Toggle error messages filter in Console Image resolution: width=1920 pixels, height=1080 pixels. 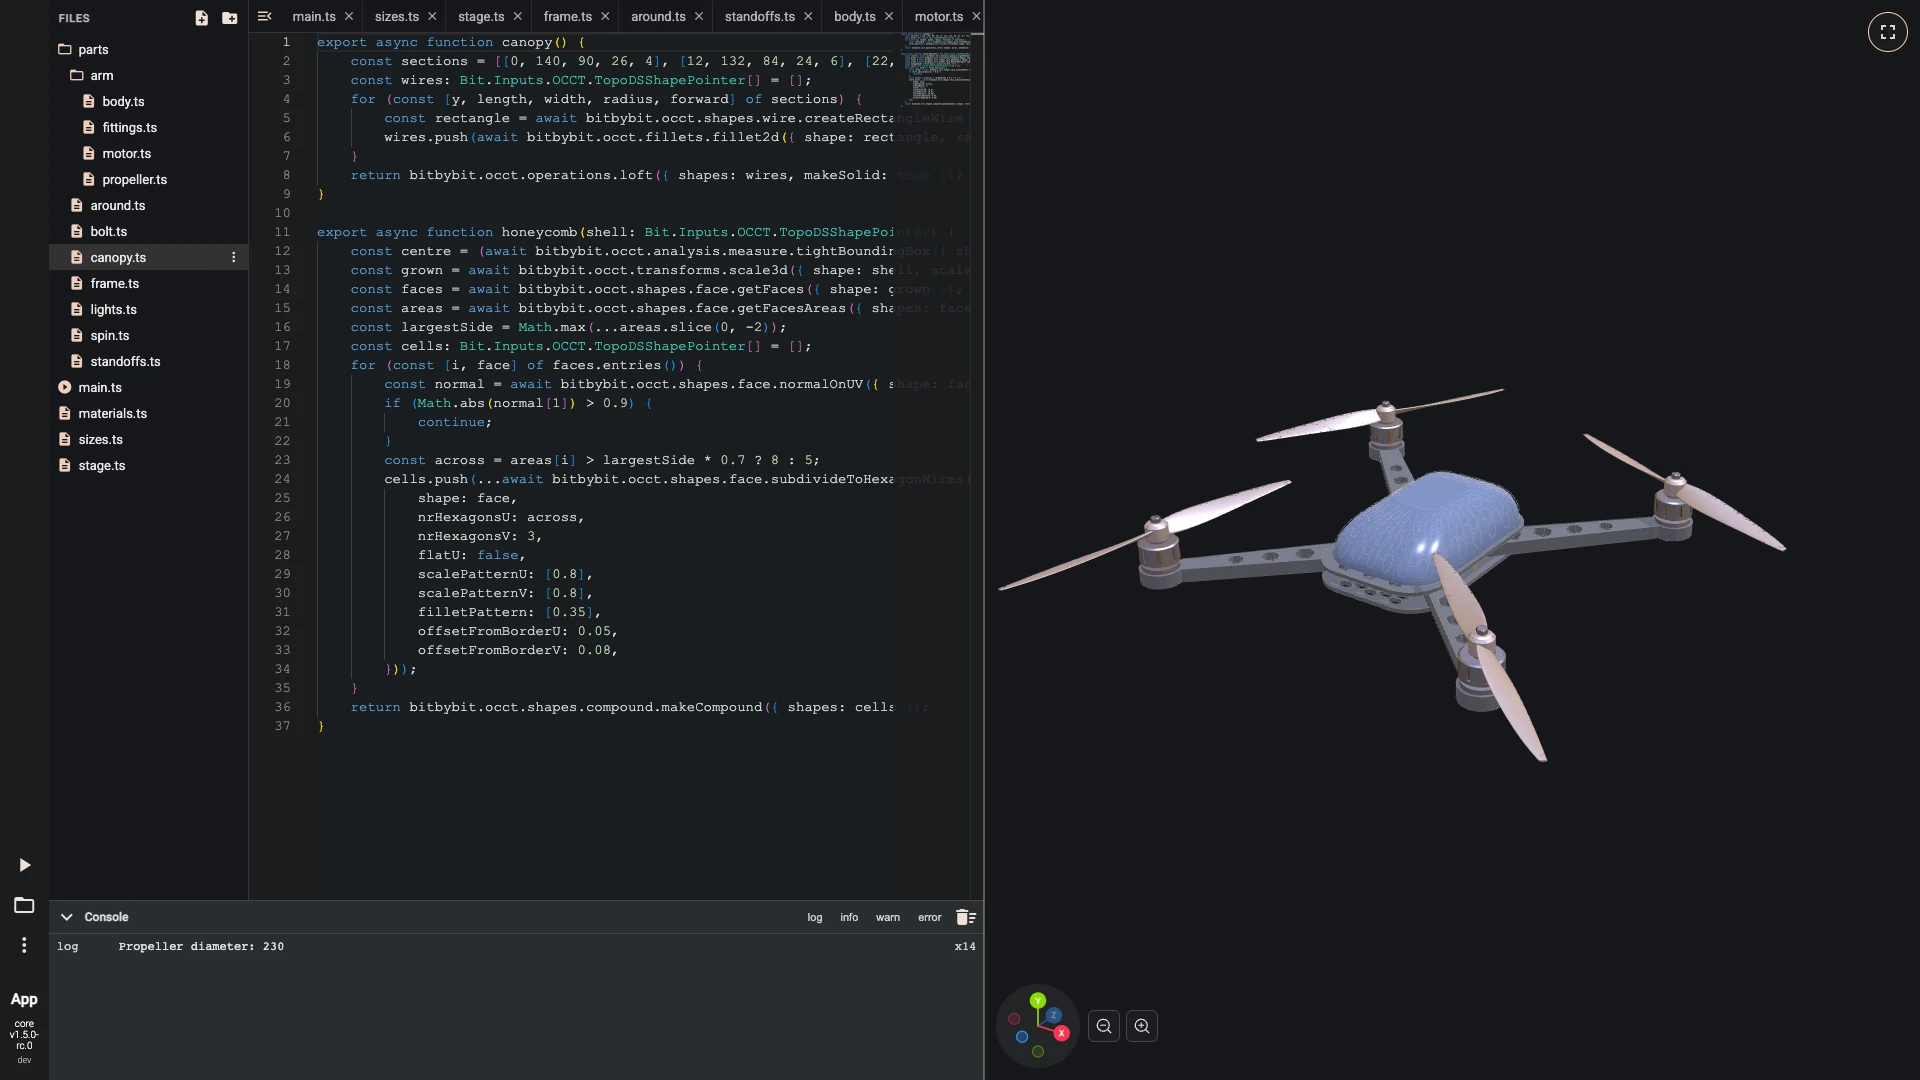[930, 917]
